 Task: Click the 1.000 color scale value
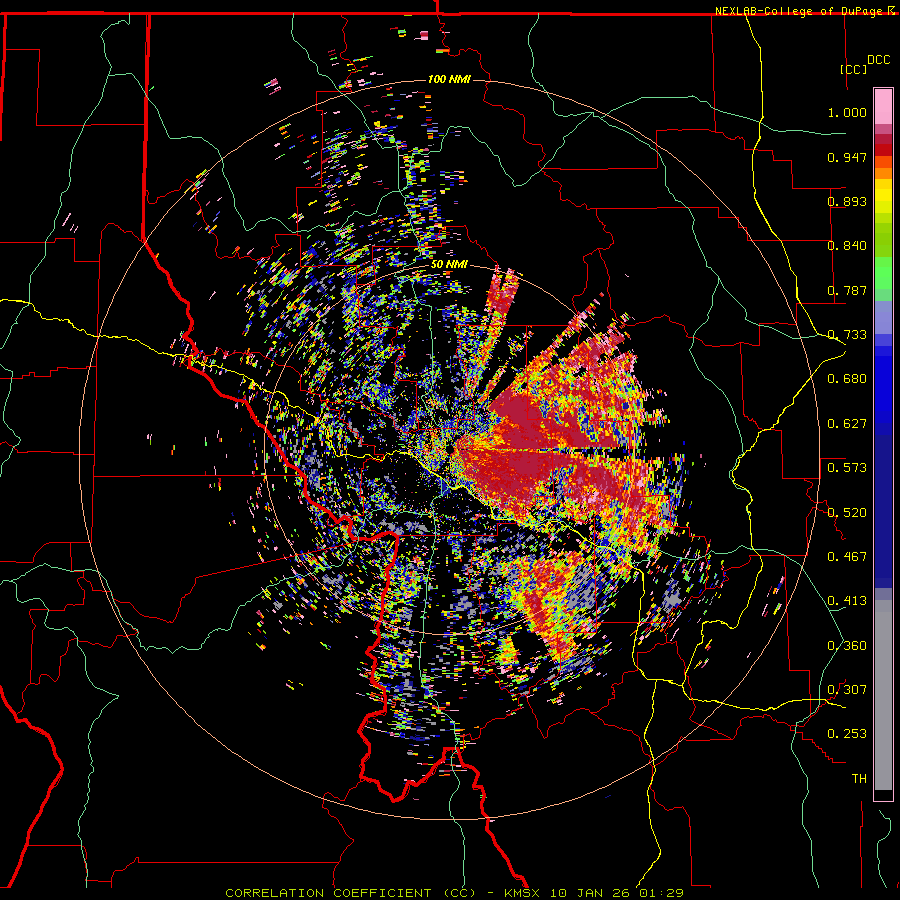pyautogui.click(x=847, y=112)
